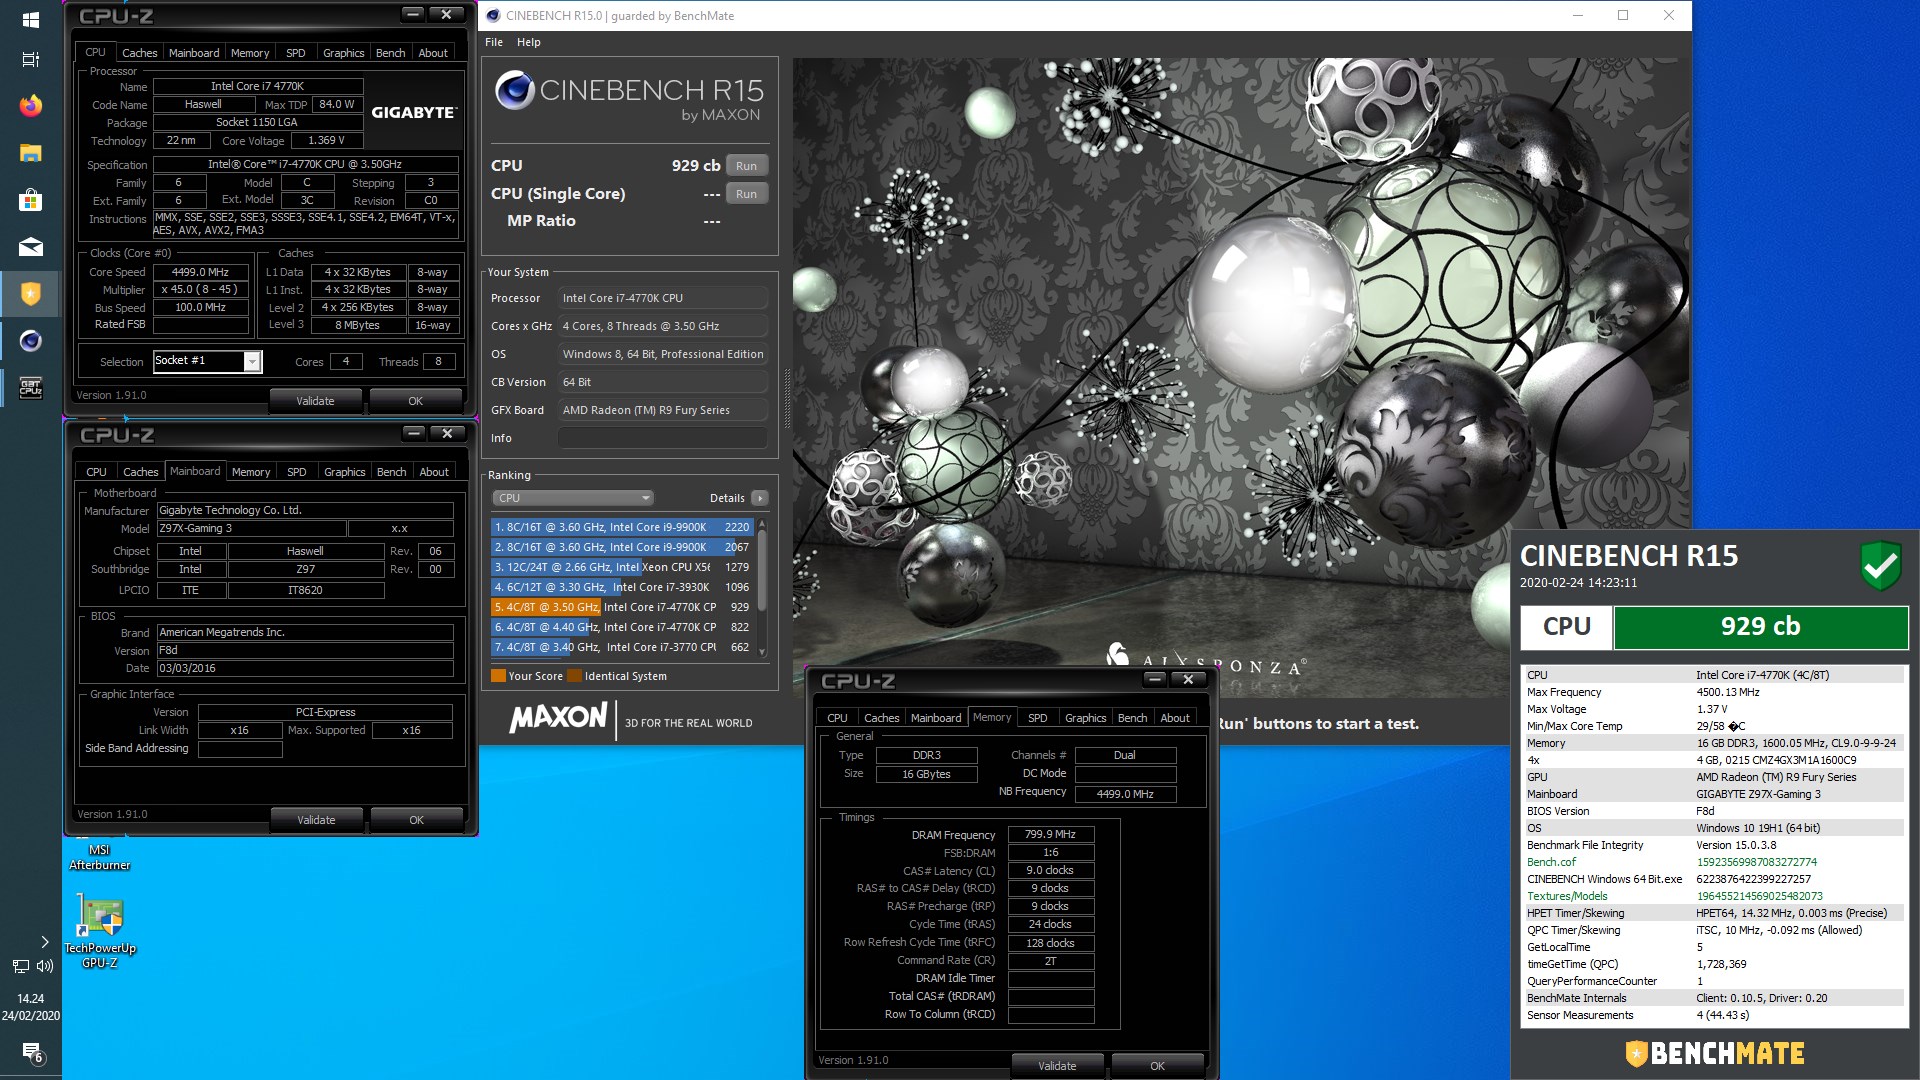Select ranking row 5 i7-4770K 929

pyautogui.click(x=621, y=607)
